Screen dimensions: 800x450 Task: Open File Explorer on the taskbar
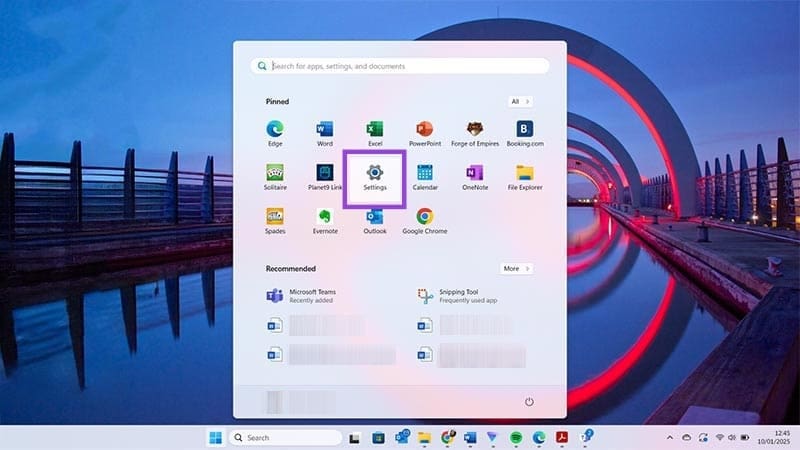coord(424,438)
